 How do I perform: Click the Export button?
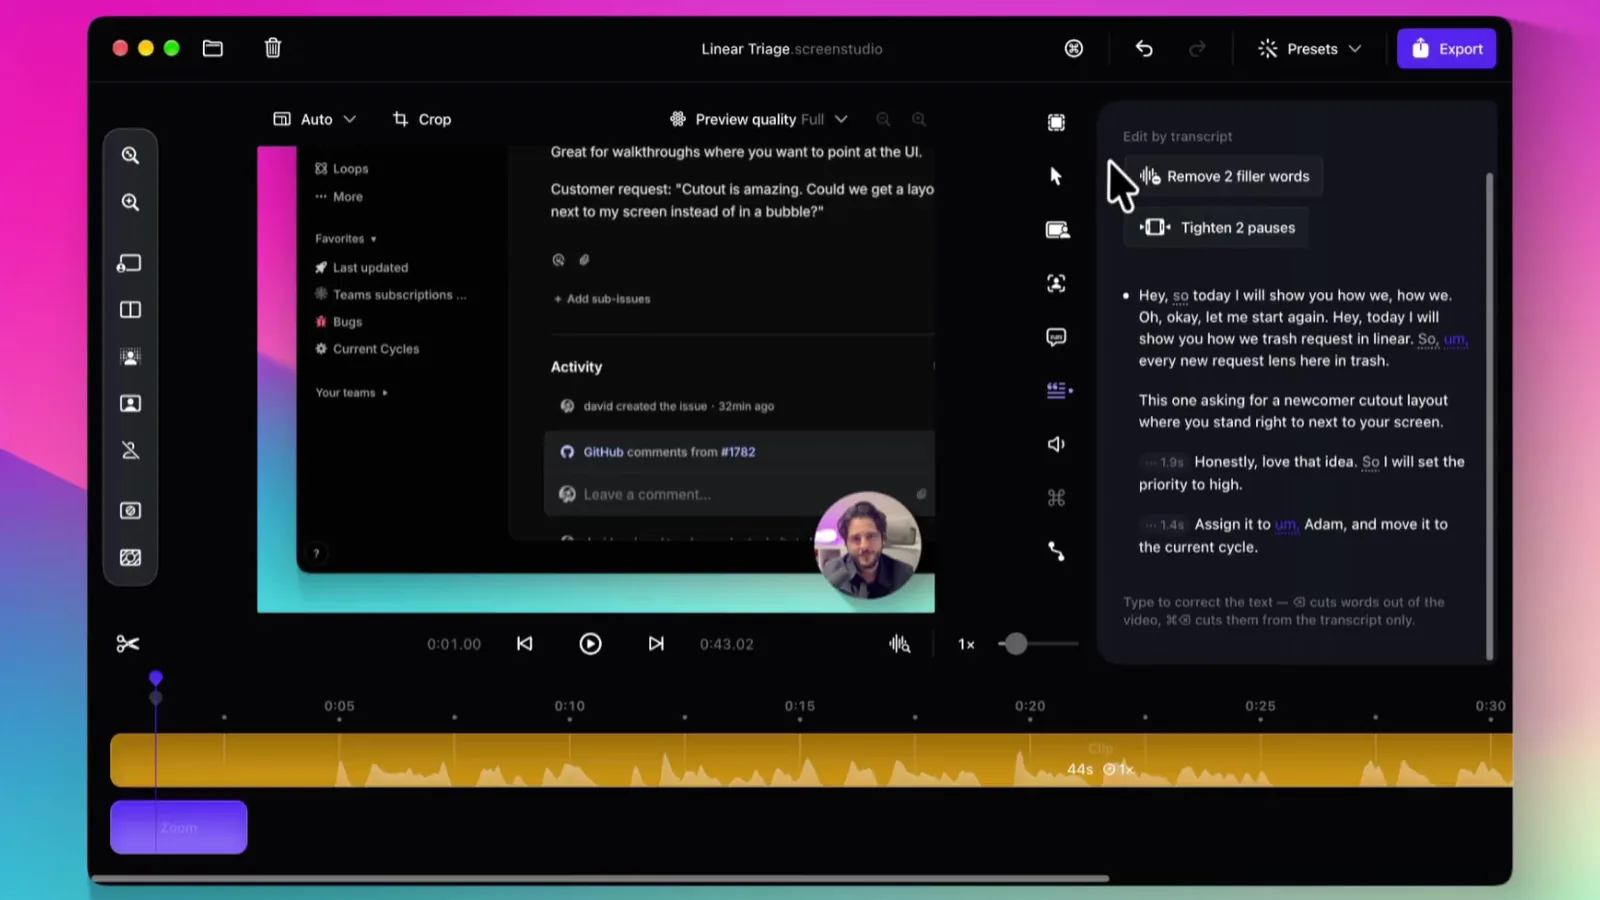(x=1446, y=48)
